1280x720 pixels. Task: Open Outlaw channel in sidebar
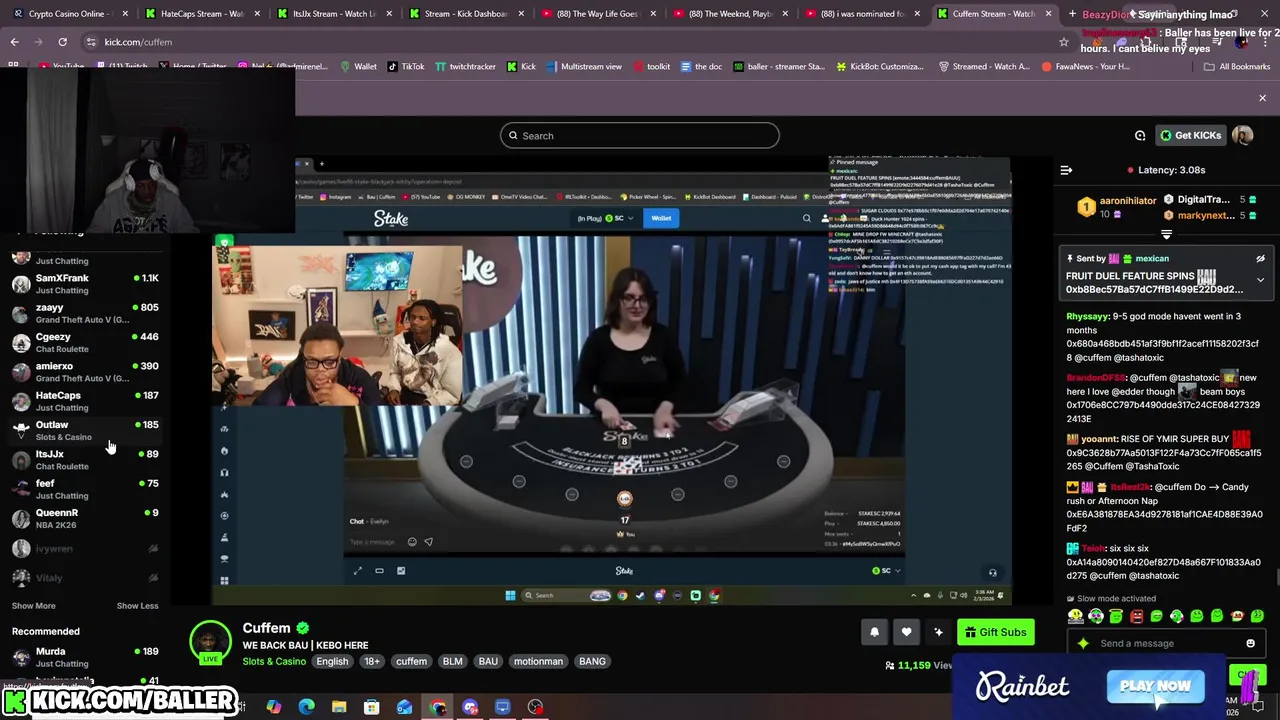(85, 430)
